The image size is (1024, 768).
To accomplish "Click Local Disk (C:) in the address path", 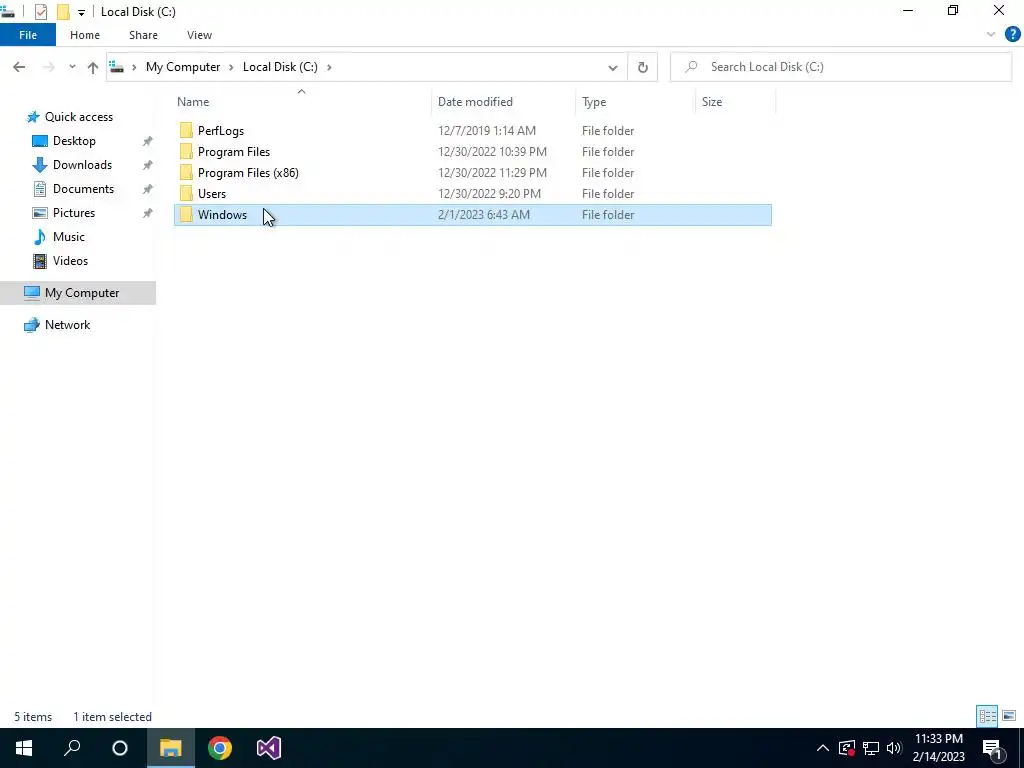I will tap(280, 67).
